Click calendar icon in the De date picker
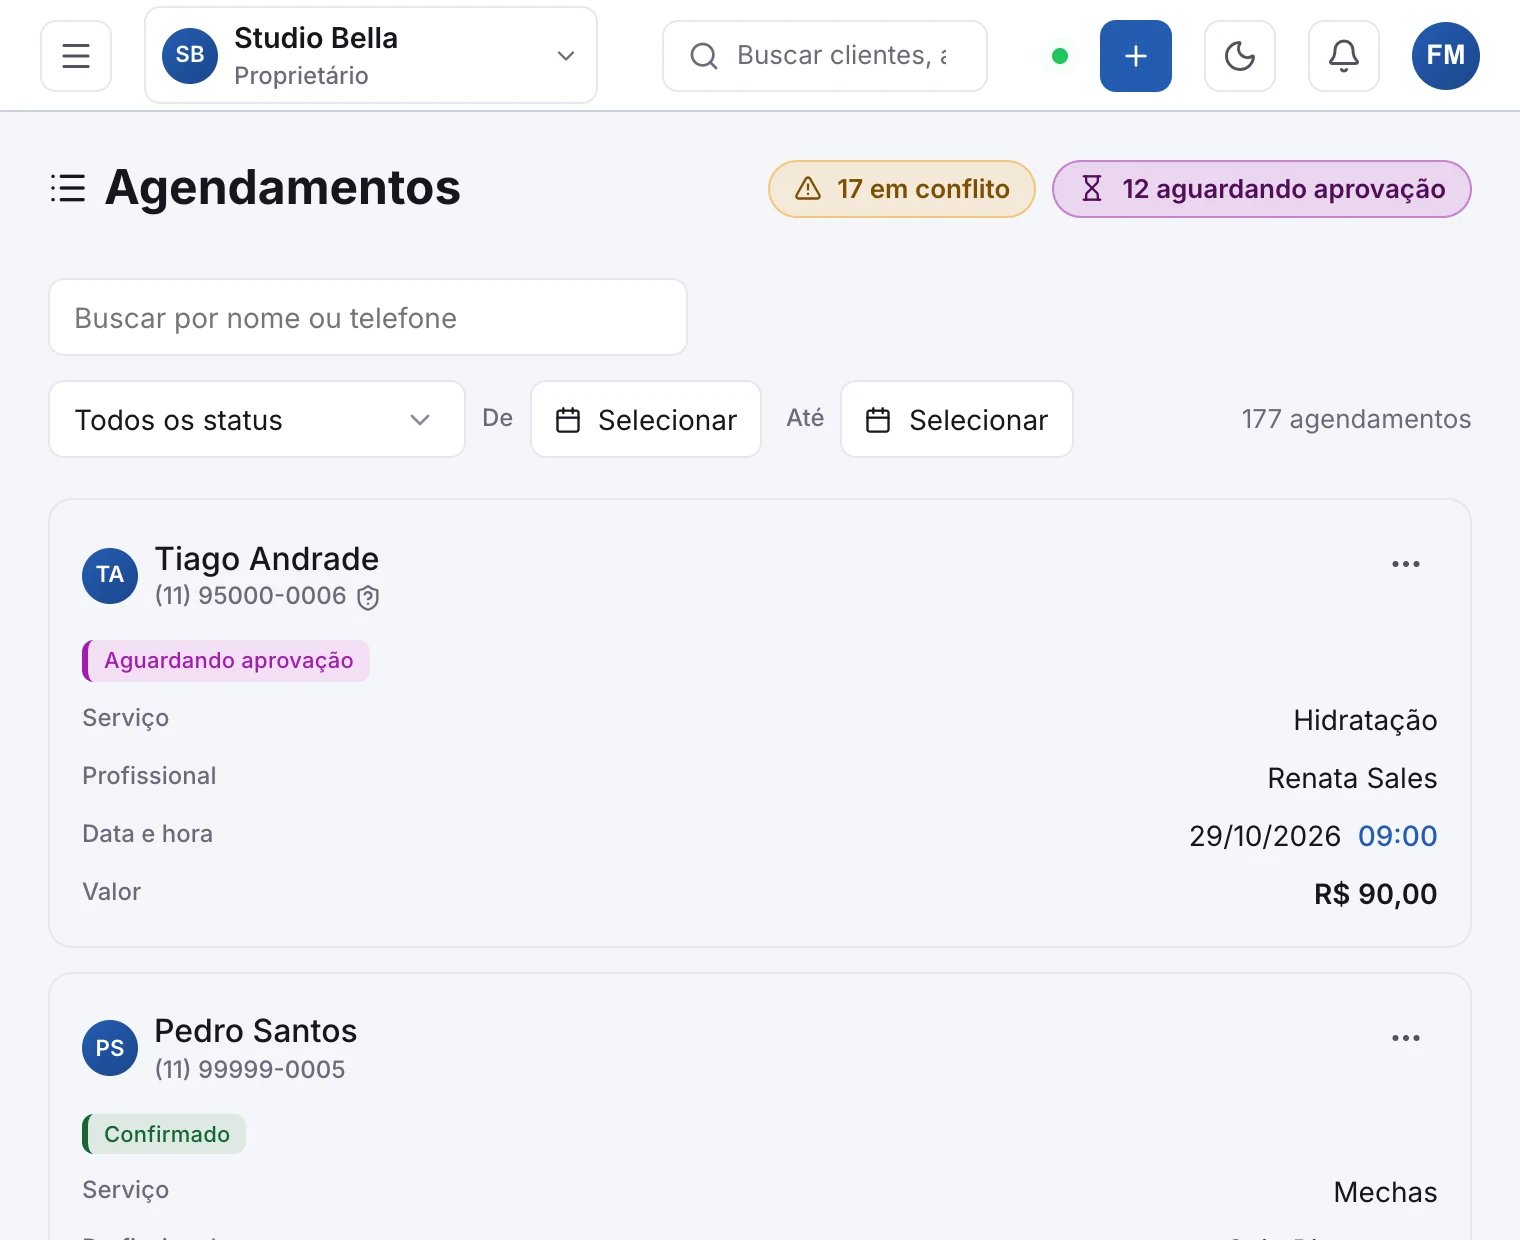Image resolution: width=1520 pixels, height=1240 pixels. pyautogui.click(x=568, y=420)
